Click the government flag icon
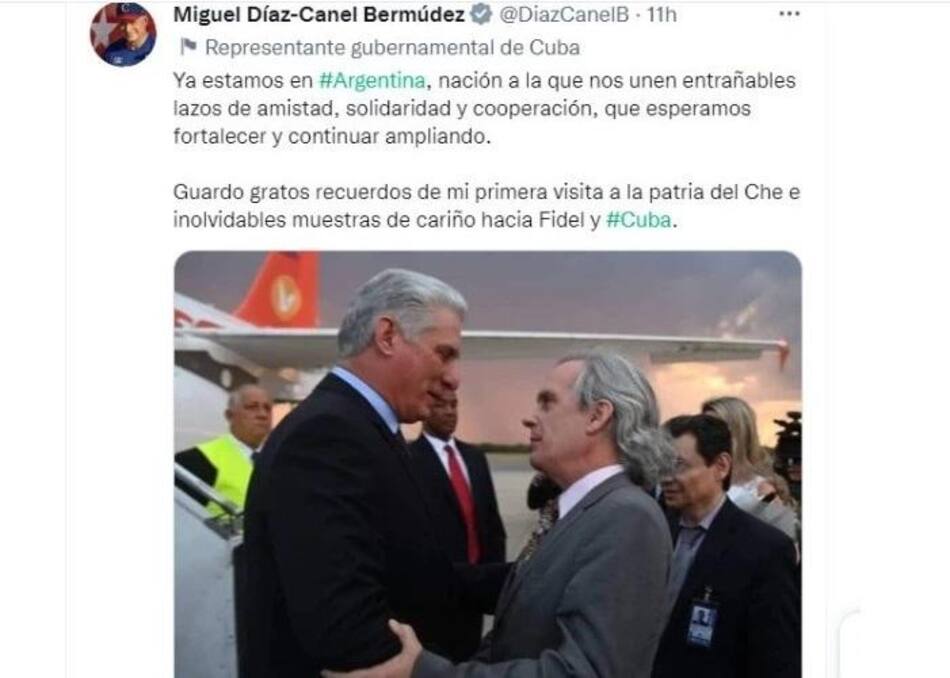The height and width of the screenshot is (678, 950). (188, 47)
